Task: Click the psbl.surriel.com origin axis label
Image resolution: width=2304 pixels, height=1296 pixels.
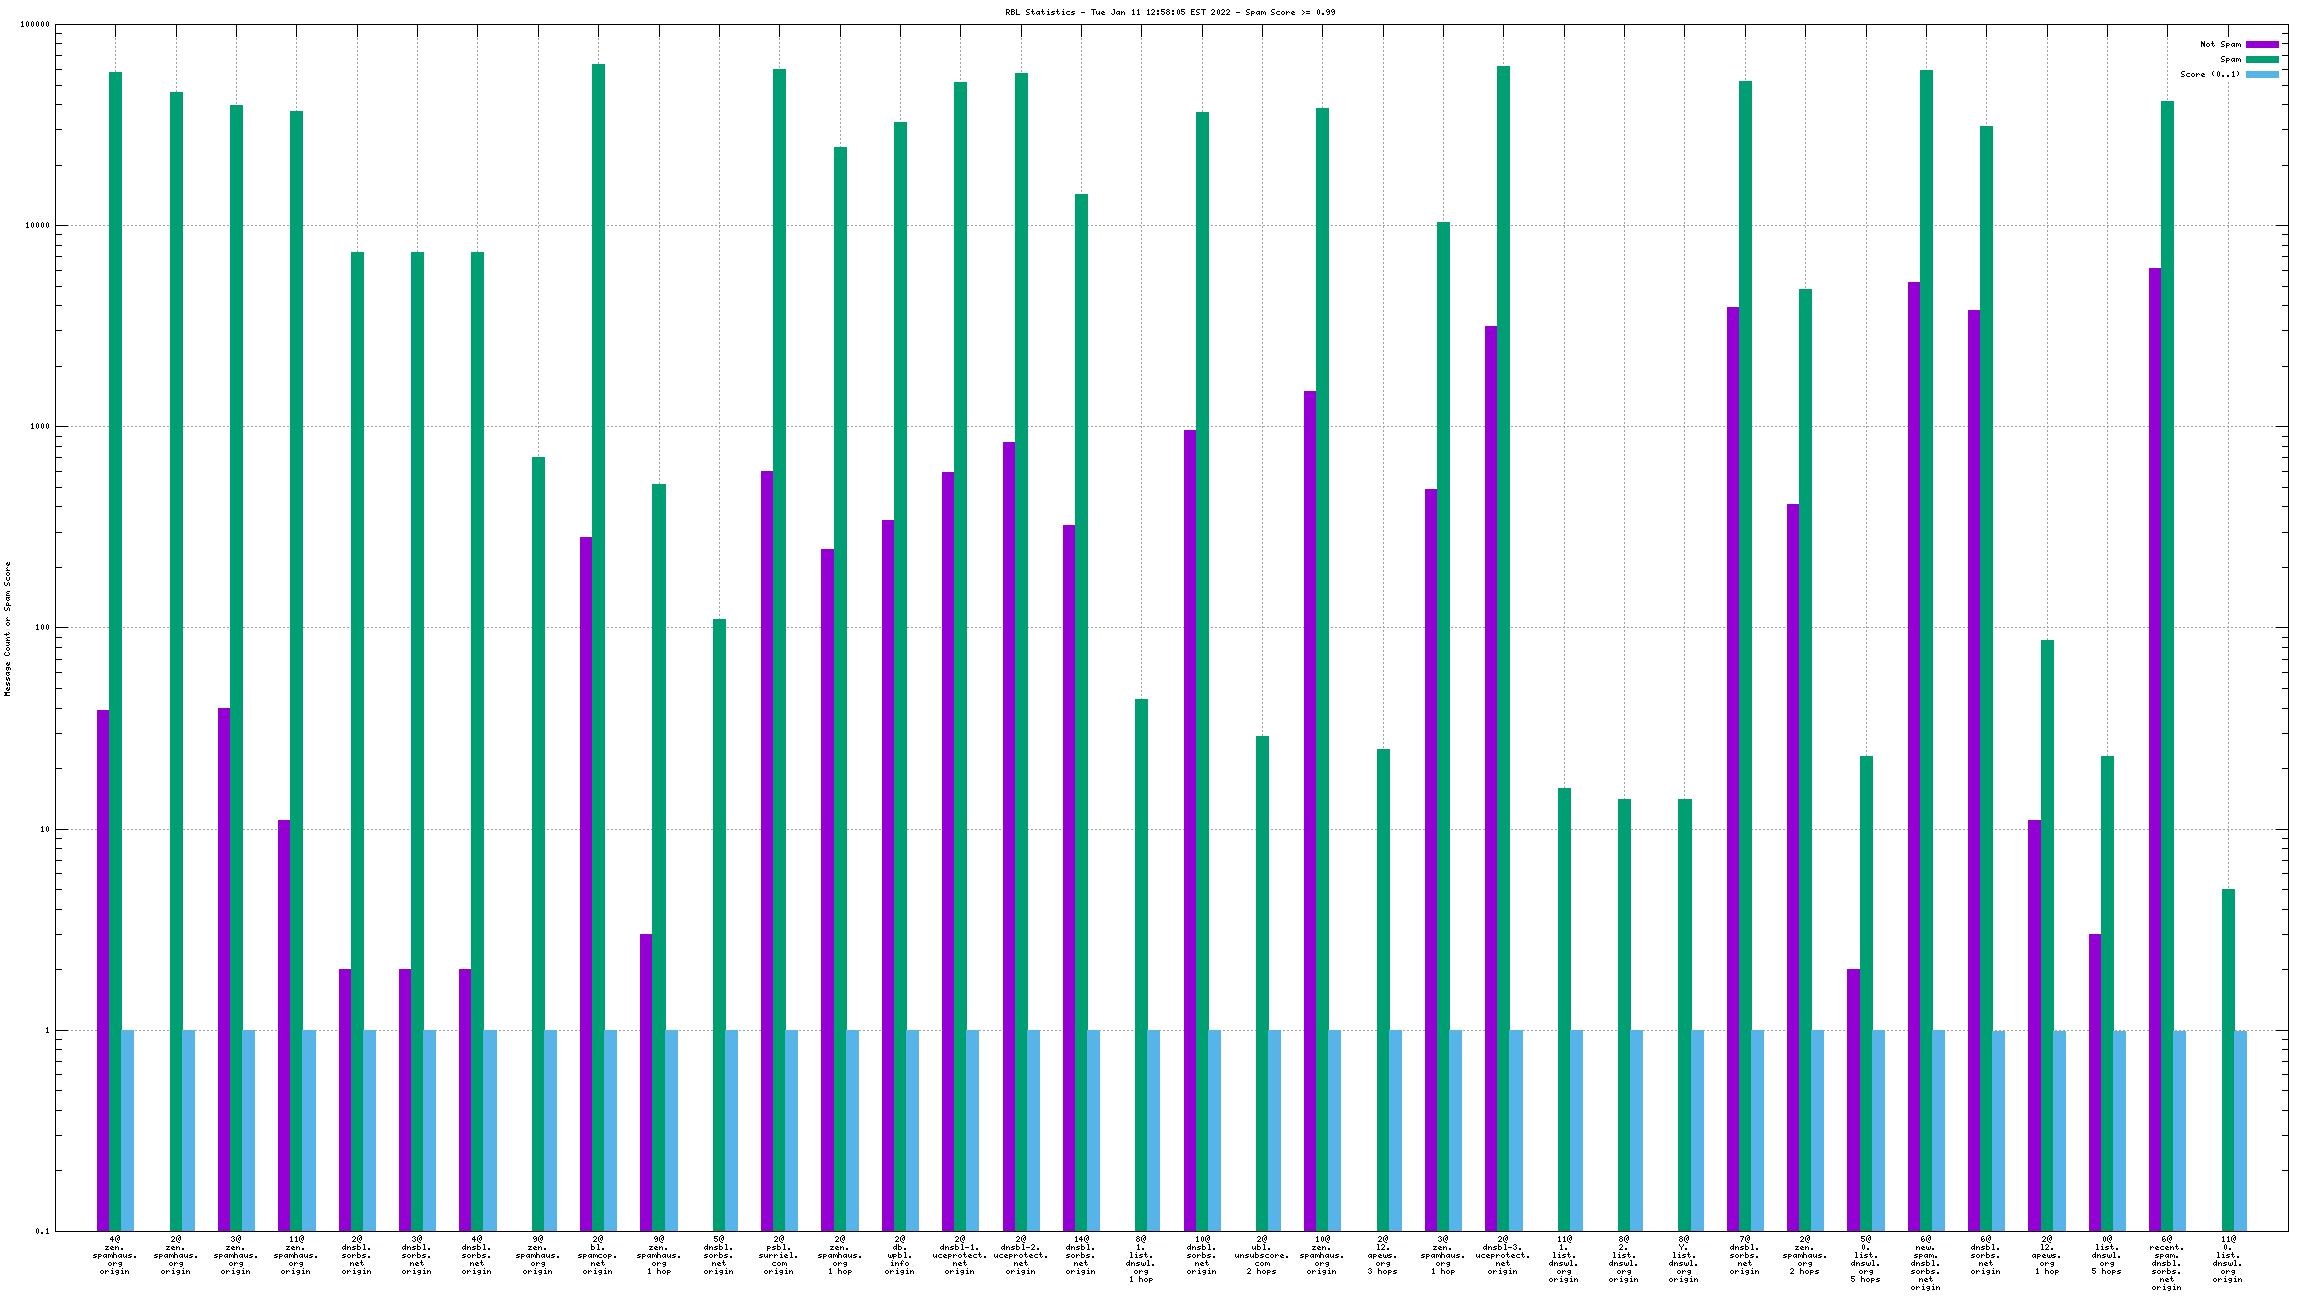Action: [779, 1255]
